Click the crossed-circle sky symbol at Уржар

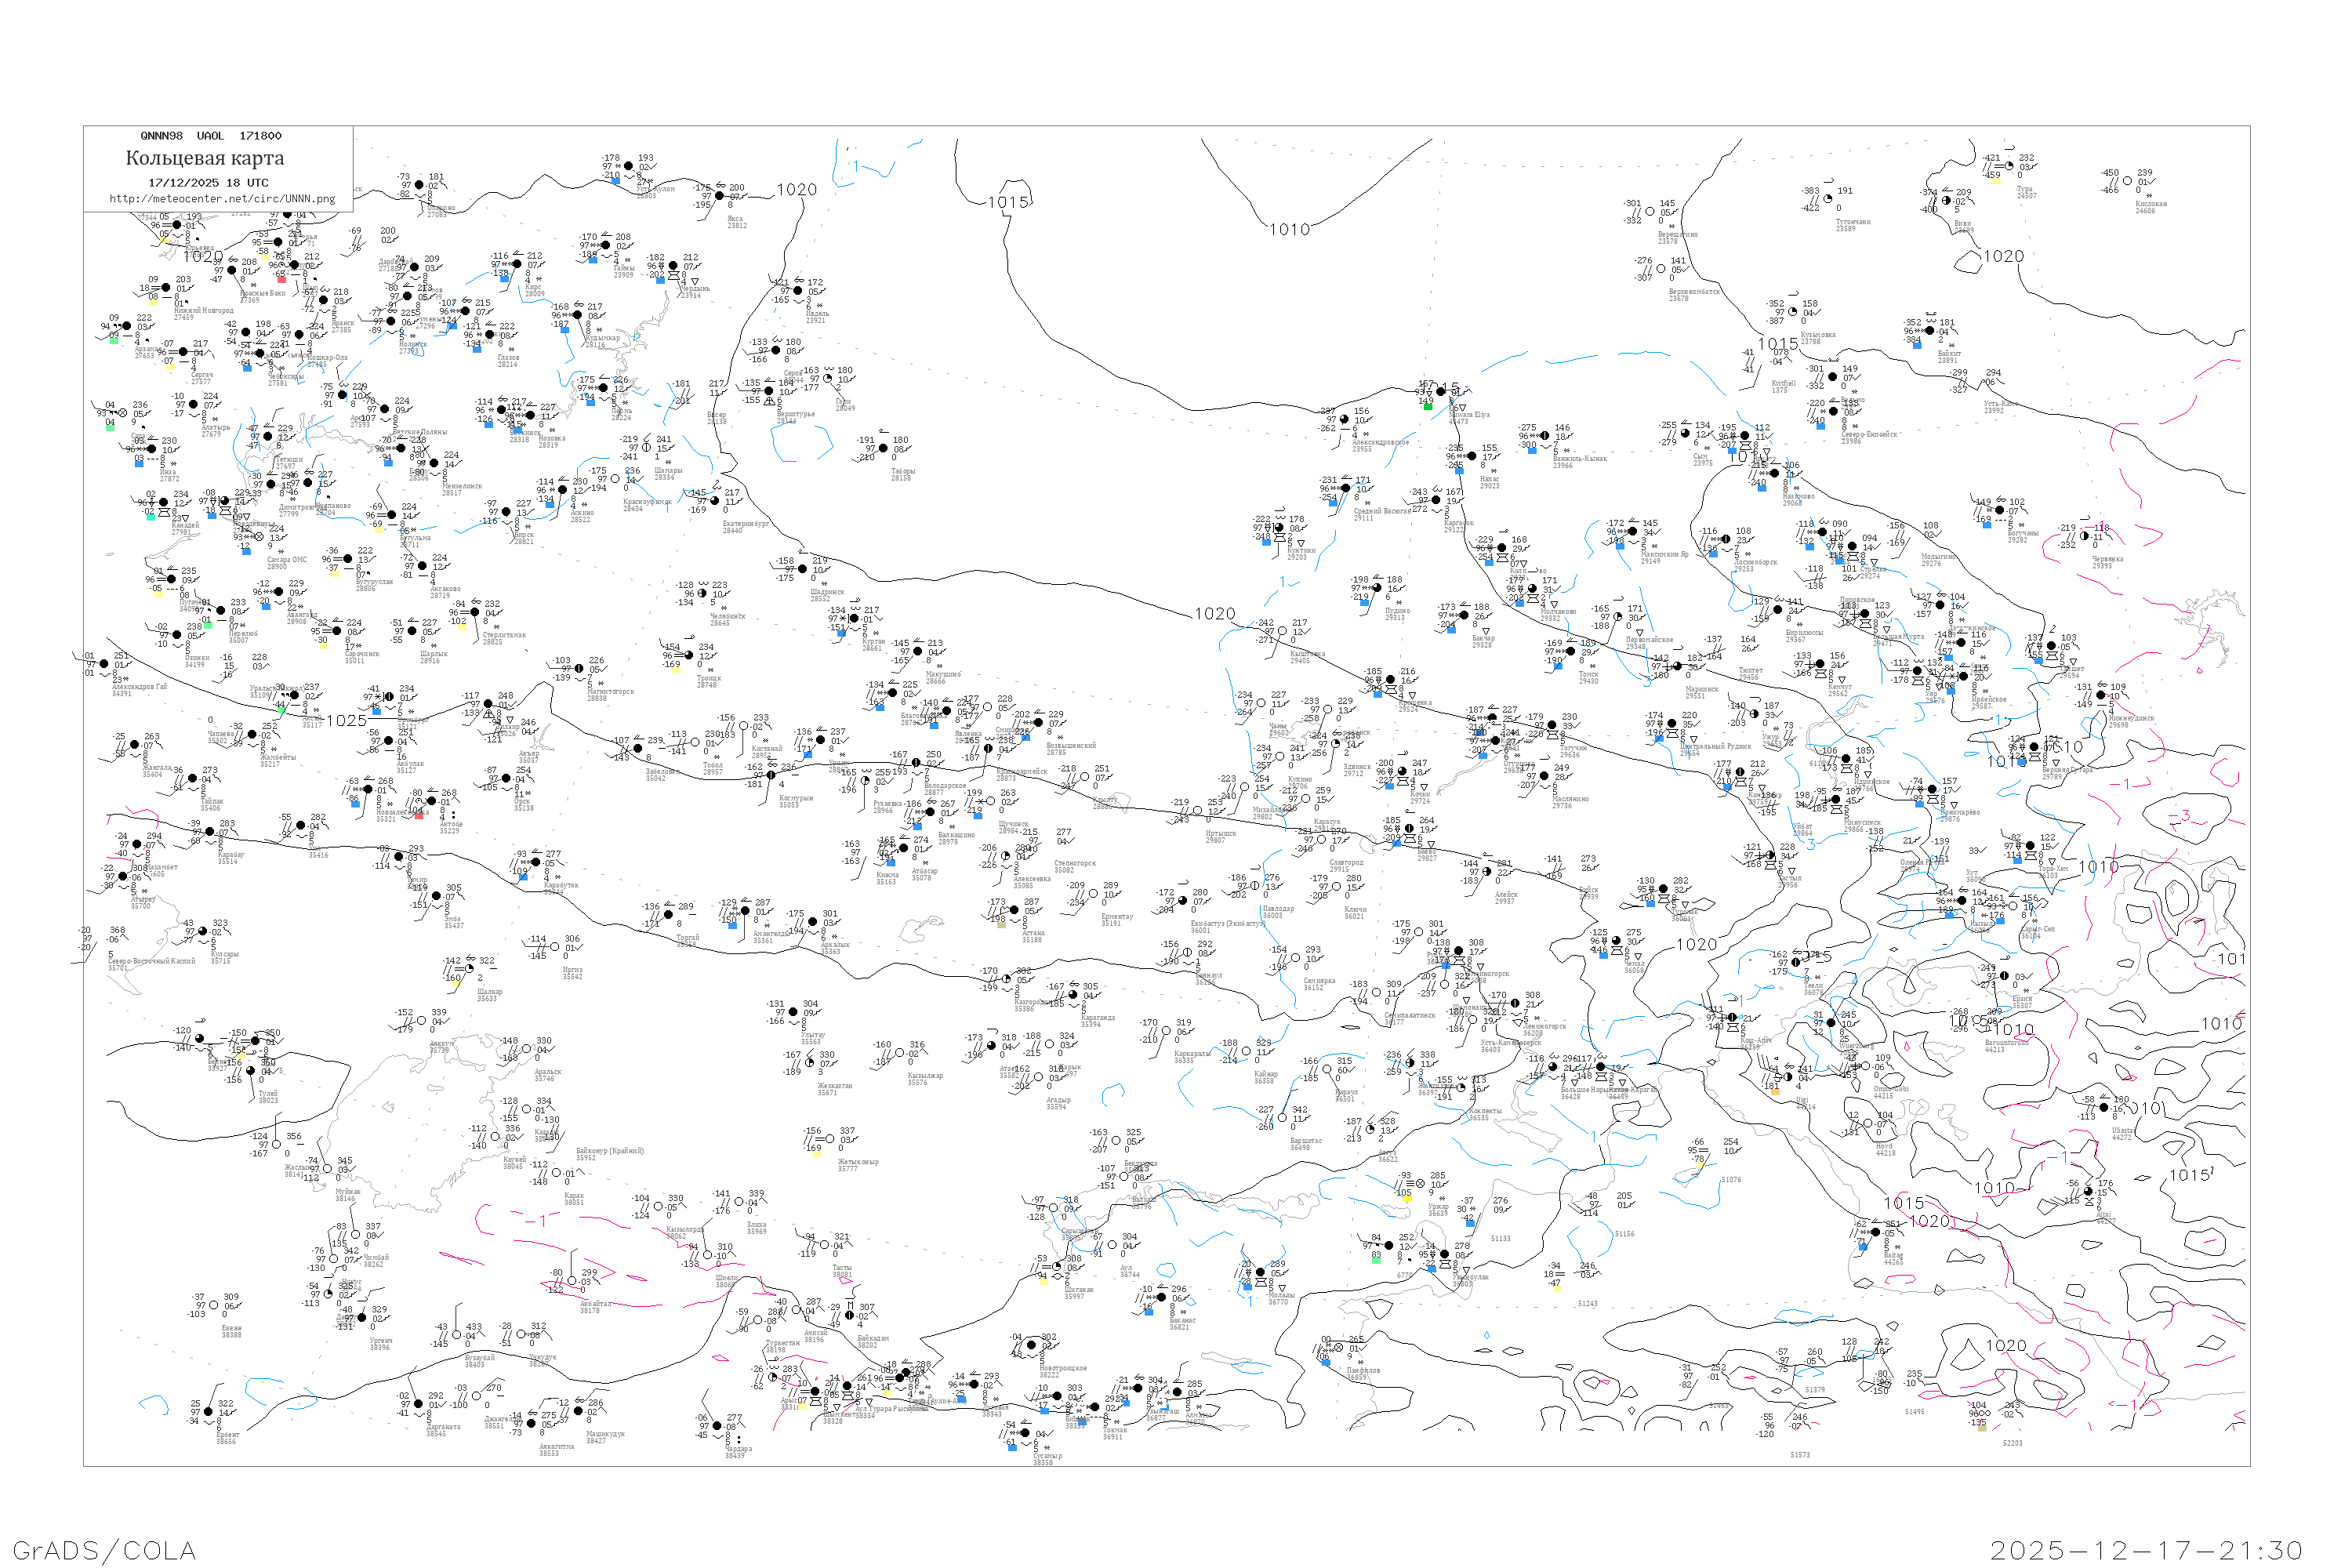[x=1421, y=1184]
